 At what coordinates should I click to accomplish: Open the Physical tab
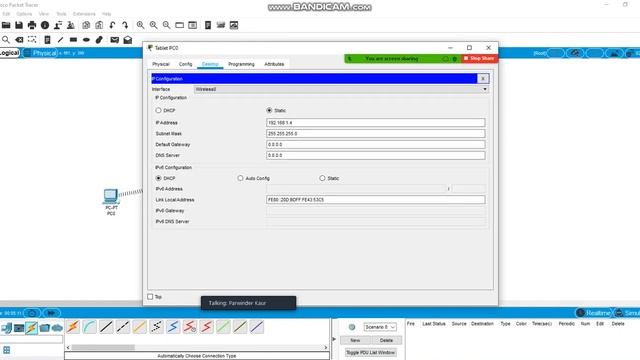coord(160,64)
